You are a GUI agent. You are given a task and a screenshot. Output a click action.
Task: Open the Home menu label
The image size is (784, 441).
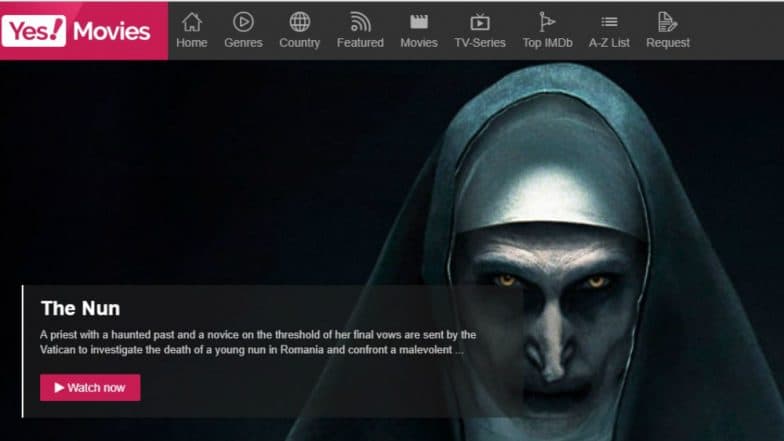[x=192, y=43]
